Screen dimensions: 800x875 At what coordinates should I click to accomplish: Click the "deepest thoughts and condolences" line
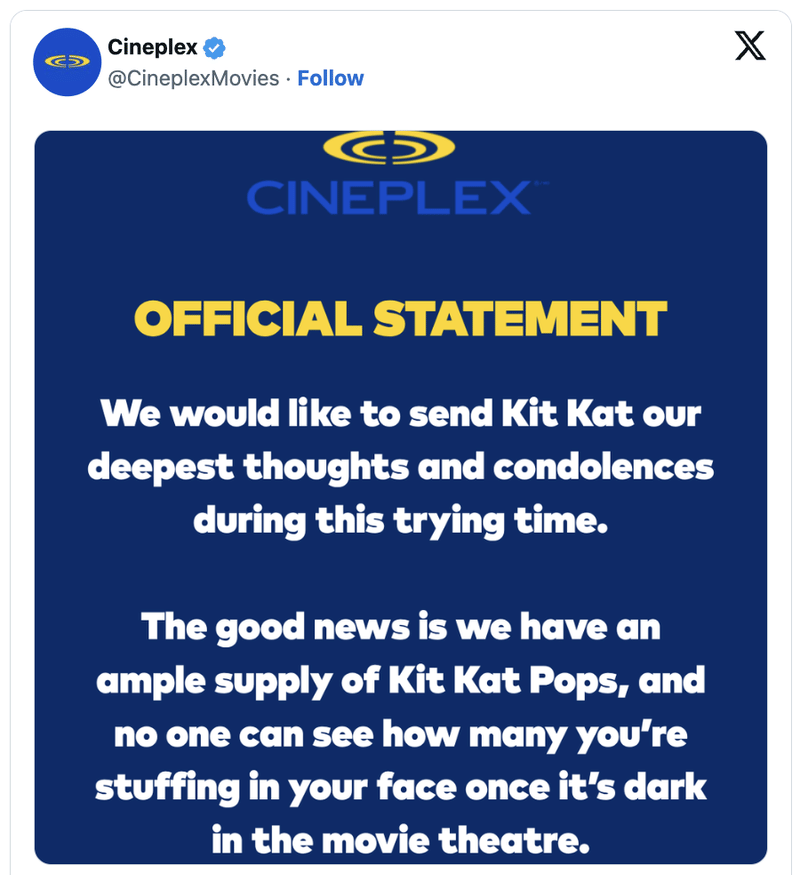point(400,467)
